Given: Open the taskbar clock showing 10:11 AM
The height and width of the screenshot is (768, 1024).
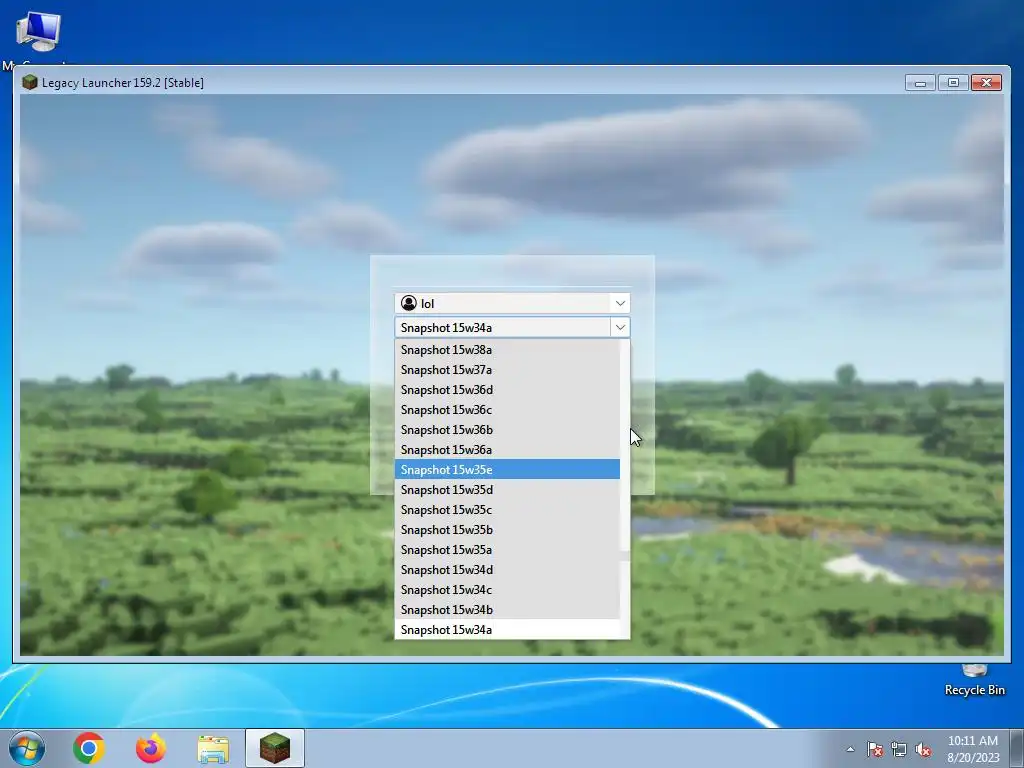Looking at the screenshot, I should click(973, 749).
